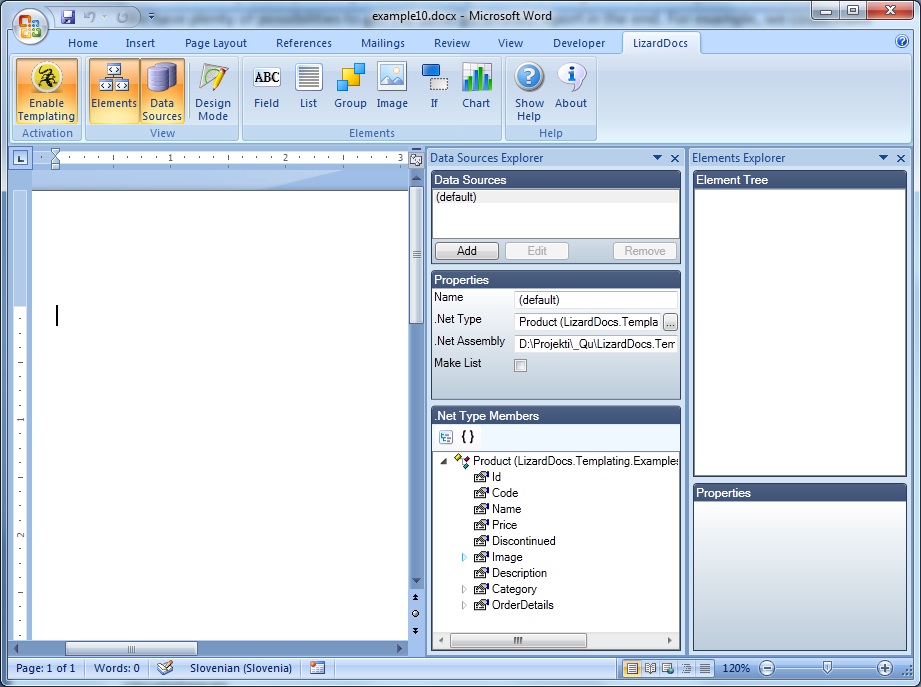The width and height of the screenshot is (921, 687).
Task: Click the spelling check status icon
Action: click(x=165, y=668)
